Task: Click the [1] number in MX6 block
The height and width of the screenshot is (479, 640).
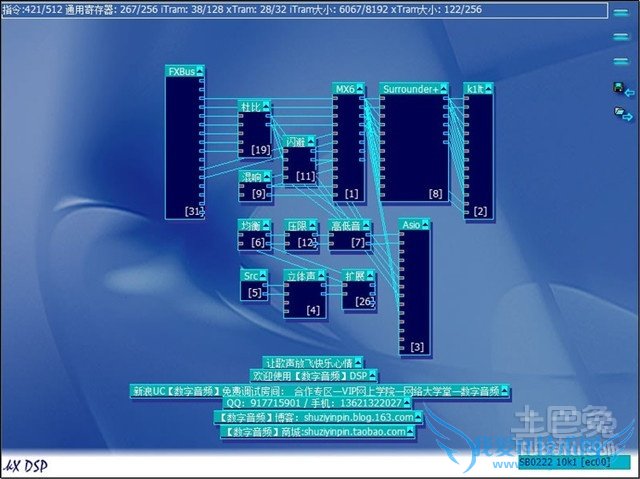Action: tap(351, 194)
